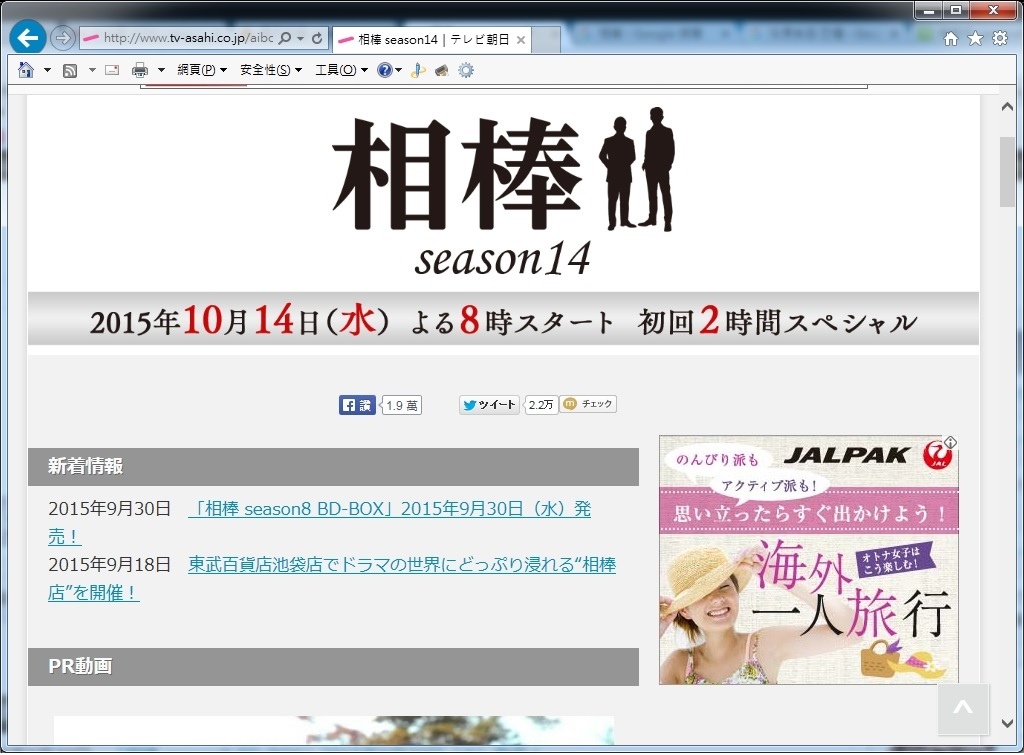The image size is (1024, 755).
Task: Click the search magnifier in address bar
Action: [285, 39]
